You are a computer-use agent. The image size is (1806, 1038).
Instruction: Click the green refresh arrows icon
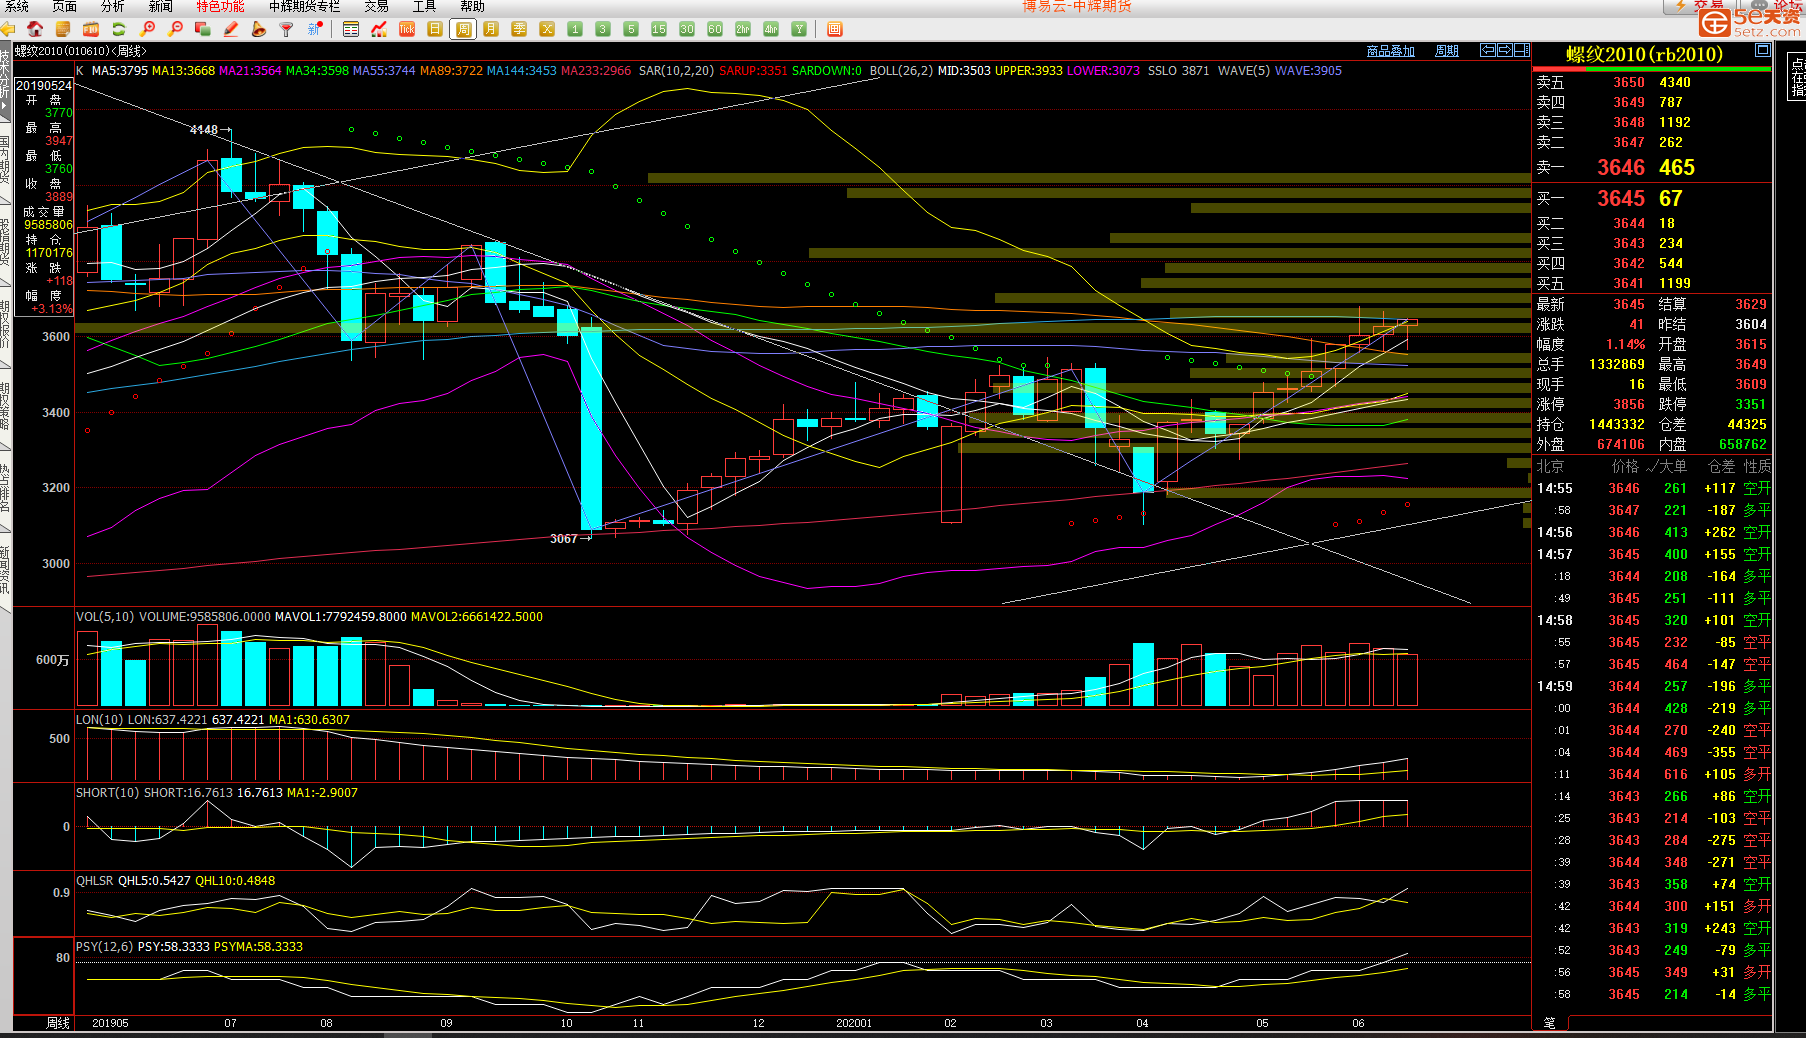point(119,29)
